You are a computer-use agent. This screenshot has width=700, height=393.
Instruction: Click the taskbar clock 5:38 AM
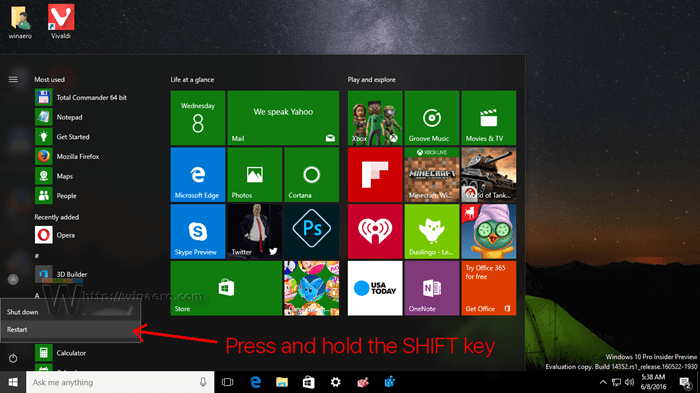(653, 382)
